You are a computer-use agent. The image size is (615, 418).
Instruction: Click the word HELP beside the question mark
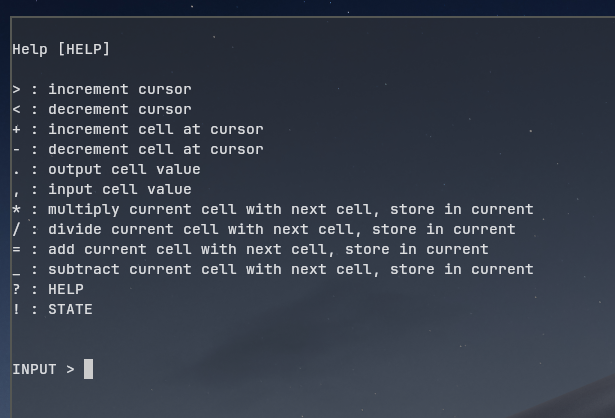tap(66, 289)
